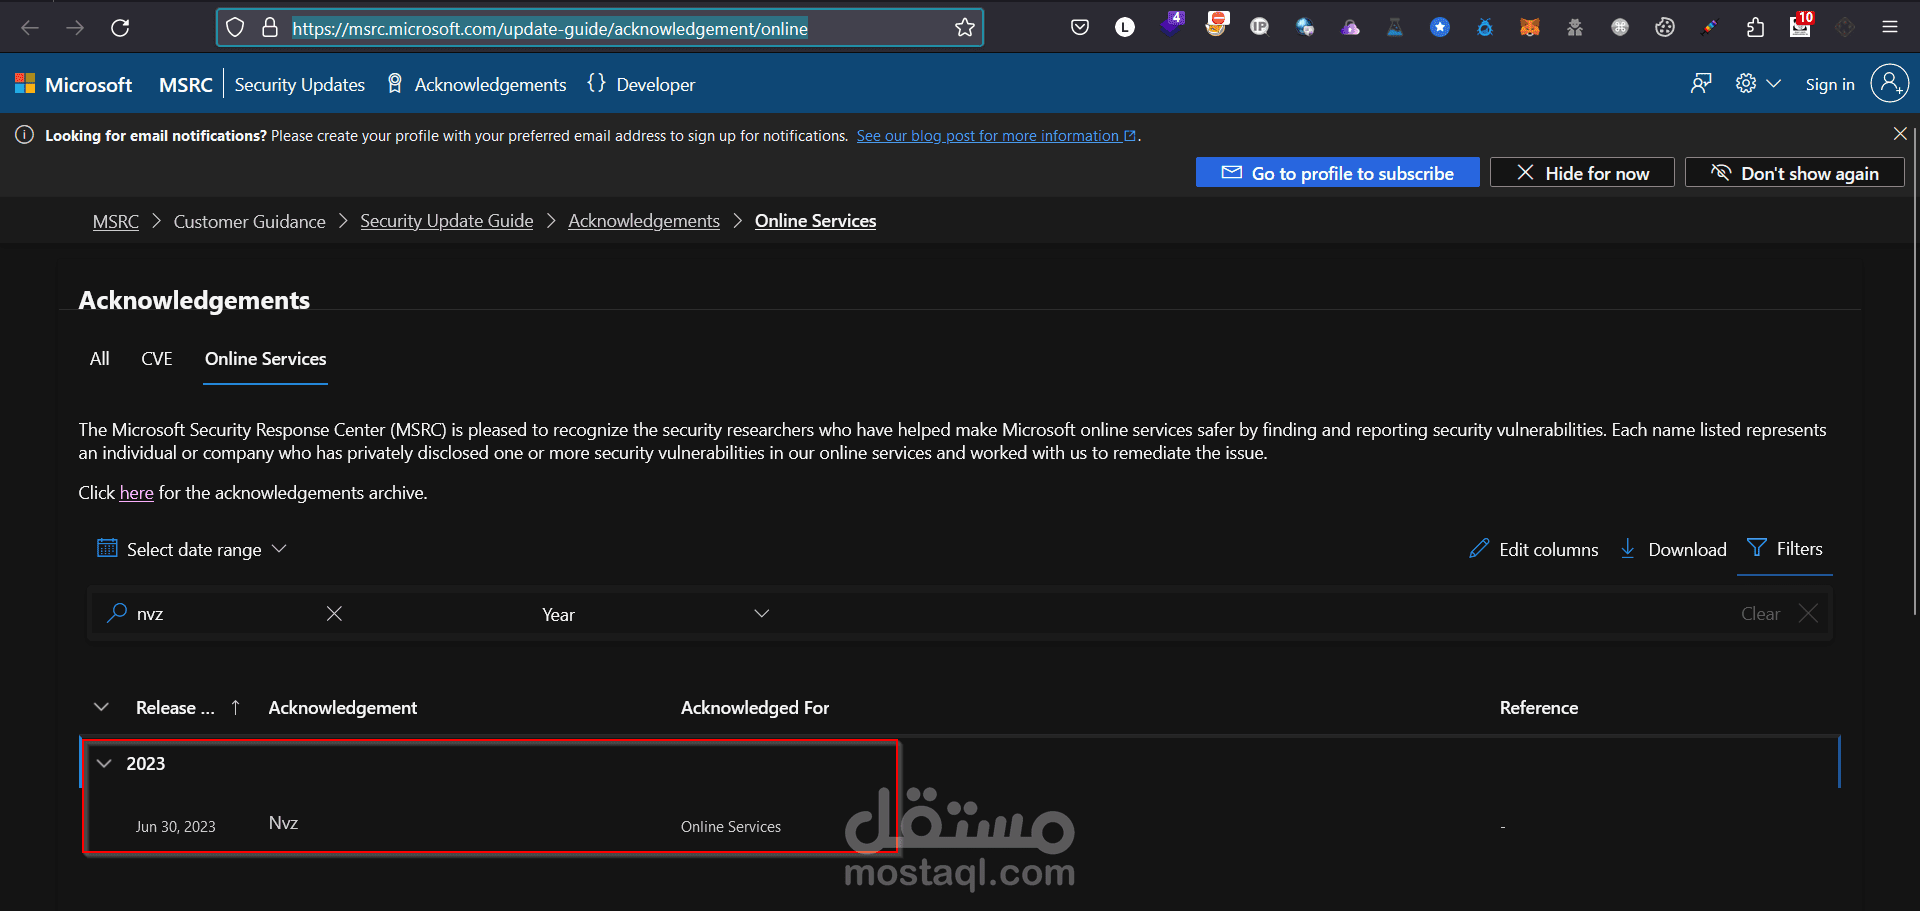Open the cookie editor extension icon

coord(1665,28)
